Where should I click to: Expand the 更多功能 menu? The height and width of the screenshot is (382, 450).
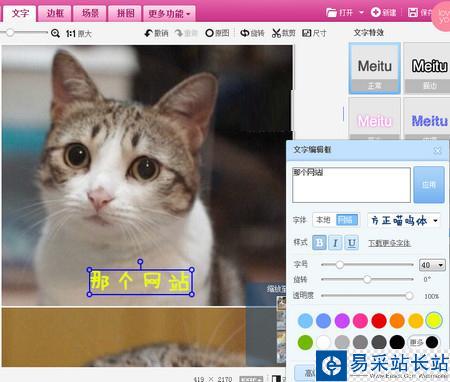click(169, 13)
